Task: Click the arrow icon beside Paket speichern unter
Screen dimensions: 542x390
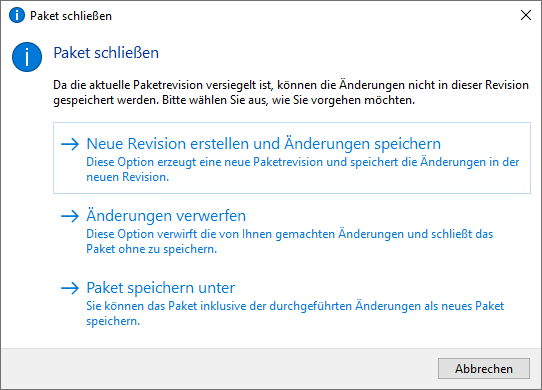Action: (x=70, y=288)
